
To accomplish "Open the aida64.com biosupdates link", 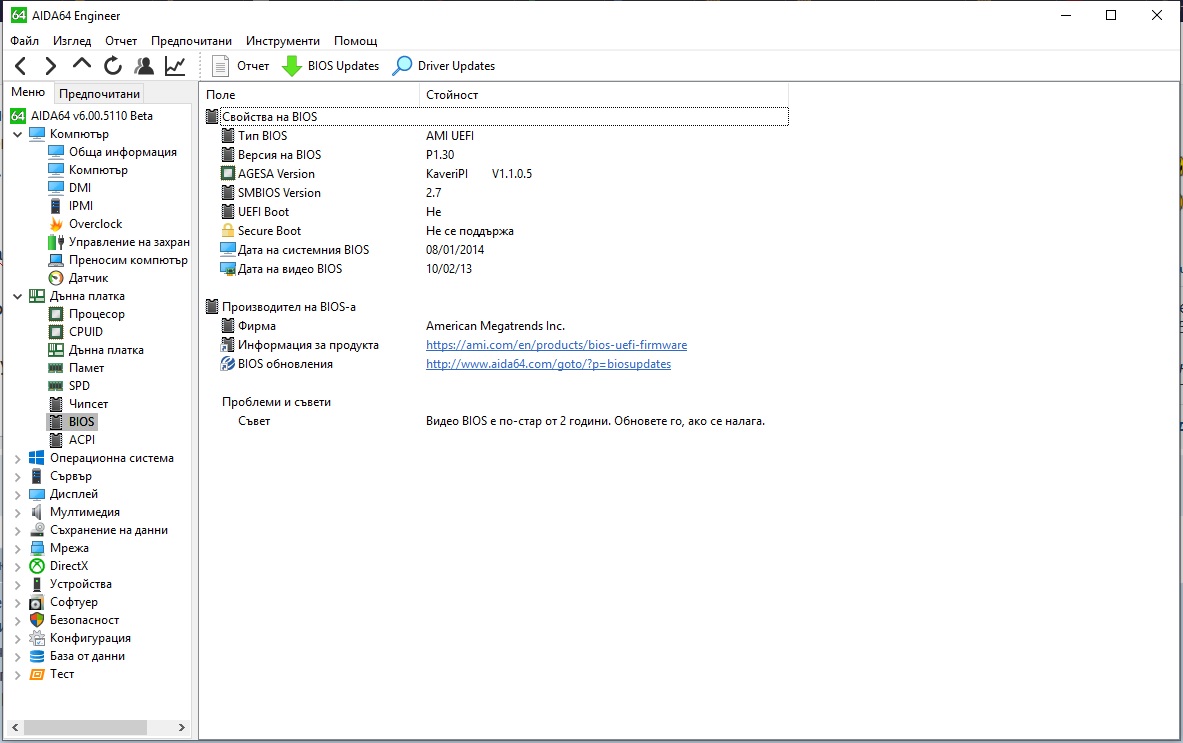I will click(x=548, y=364).
